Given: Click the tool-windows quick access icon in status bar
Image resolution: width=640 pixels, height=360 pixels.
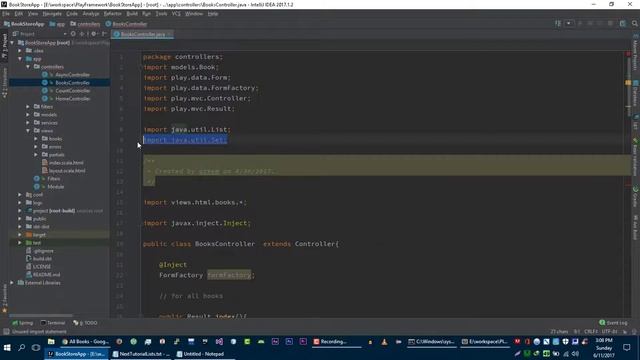Looking at the screenshot, I should coord(6,332).
